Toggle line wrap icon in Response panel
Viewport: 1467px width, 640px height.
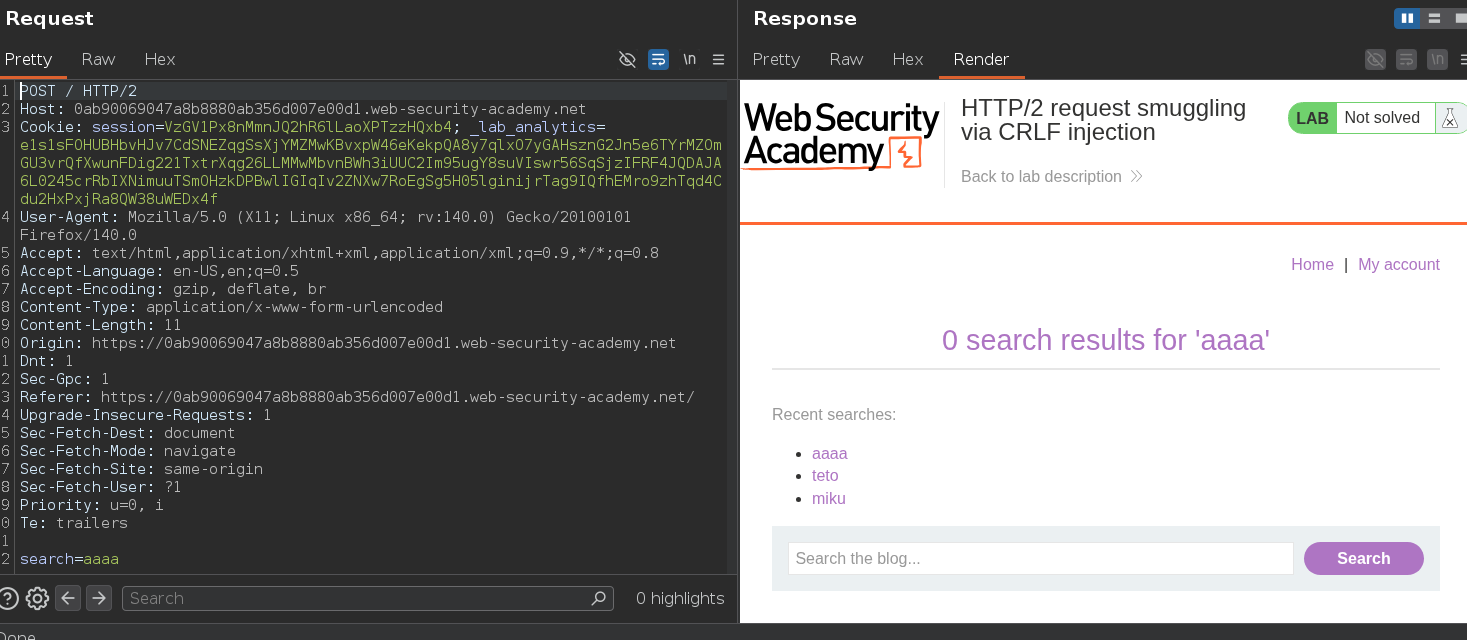pyautogui.click(x=1406, y=59)
